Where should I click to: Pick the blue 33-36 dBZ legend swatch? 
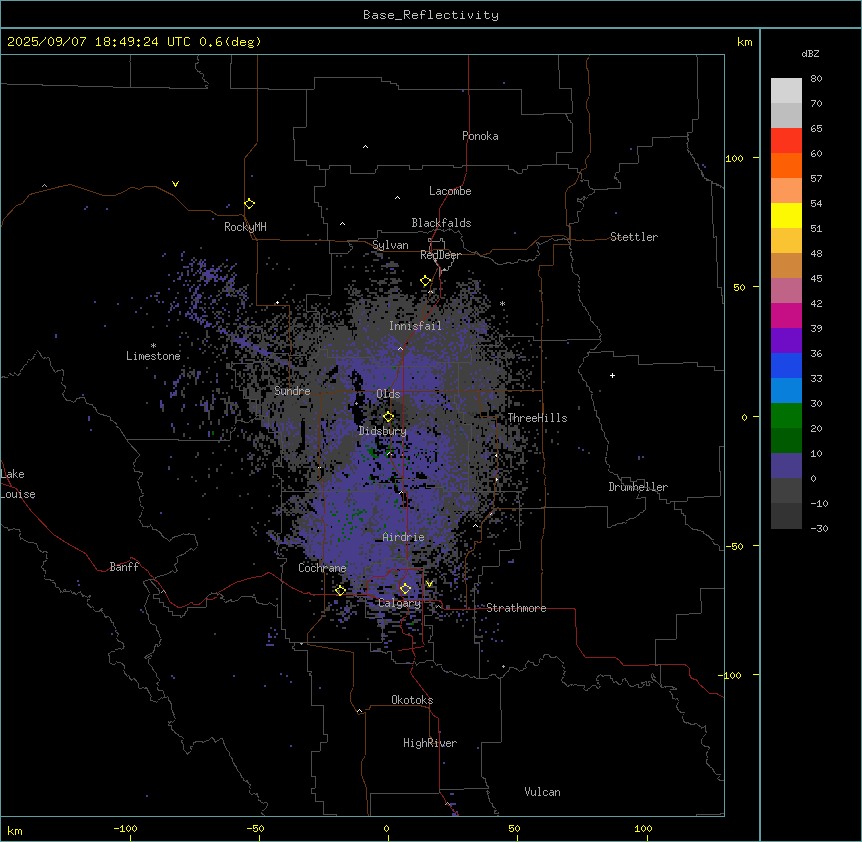click(786, 365)
